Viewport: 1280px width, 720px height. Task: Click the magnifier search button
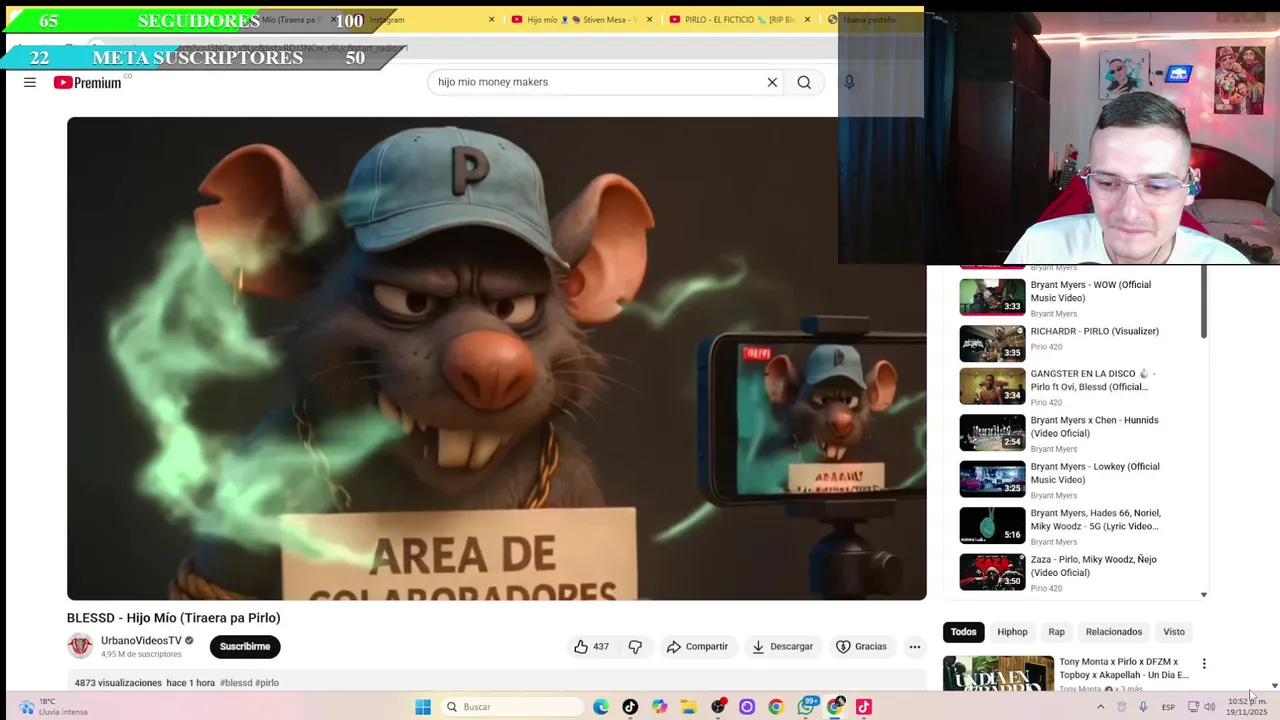click(x=804, y=82)
